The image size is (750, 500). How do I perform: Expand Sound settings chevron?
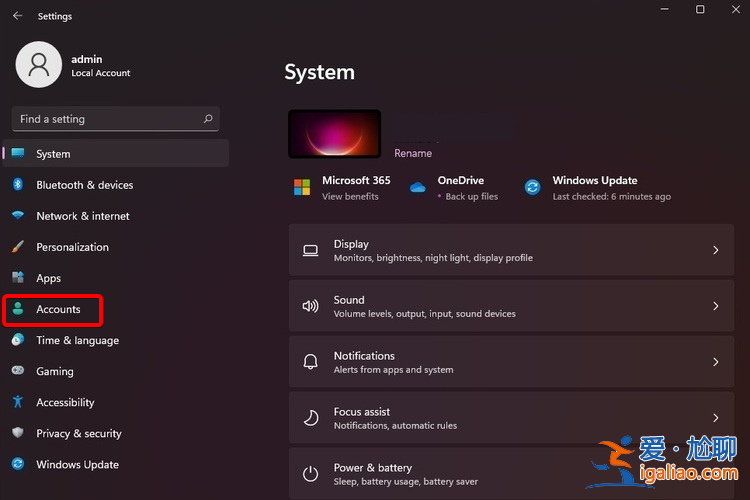tap(716, 306)
